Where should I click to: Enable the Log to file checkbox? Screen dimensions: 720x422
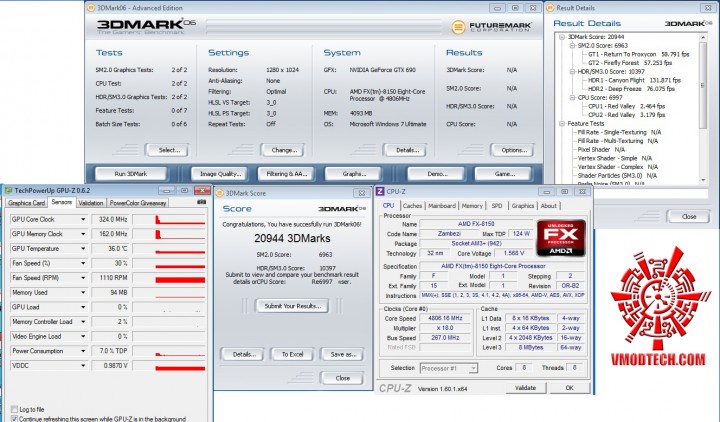(14, 409)
